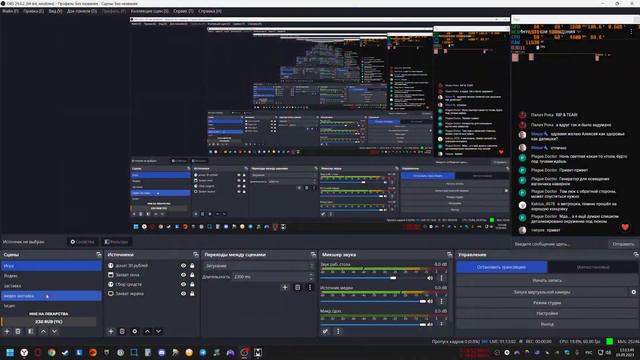The width and height of the screenshot is (640, 360).
Task: Click 'Запуск виртуальной камеры' button
Action: (x=542, y=292)
